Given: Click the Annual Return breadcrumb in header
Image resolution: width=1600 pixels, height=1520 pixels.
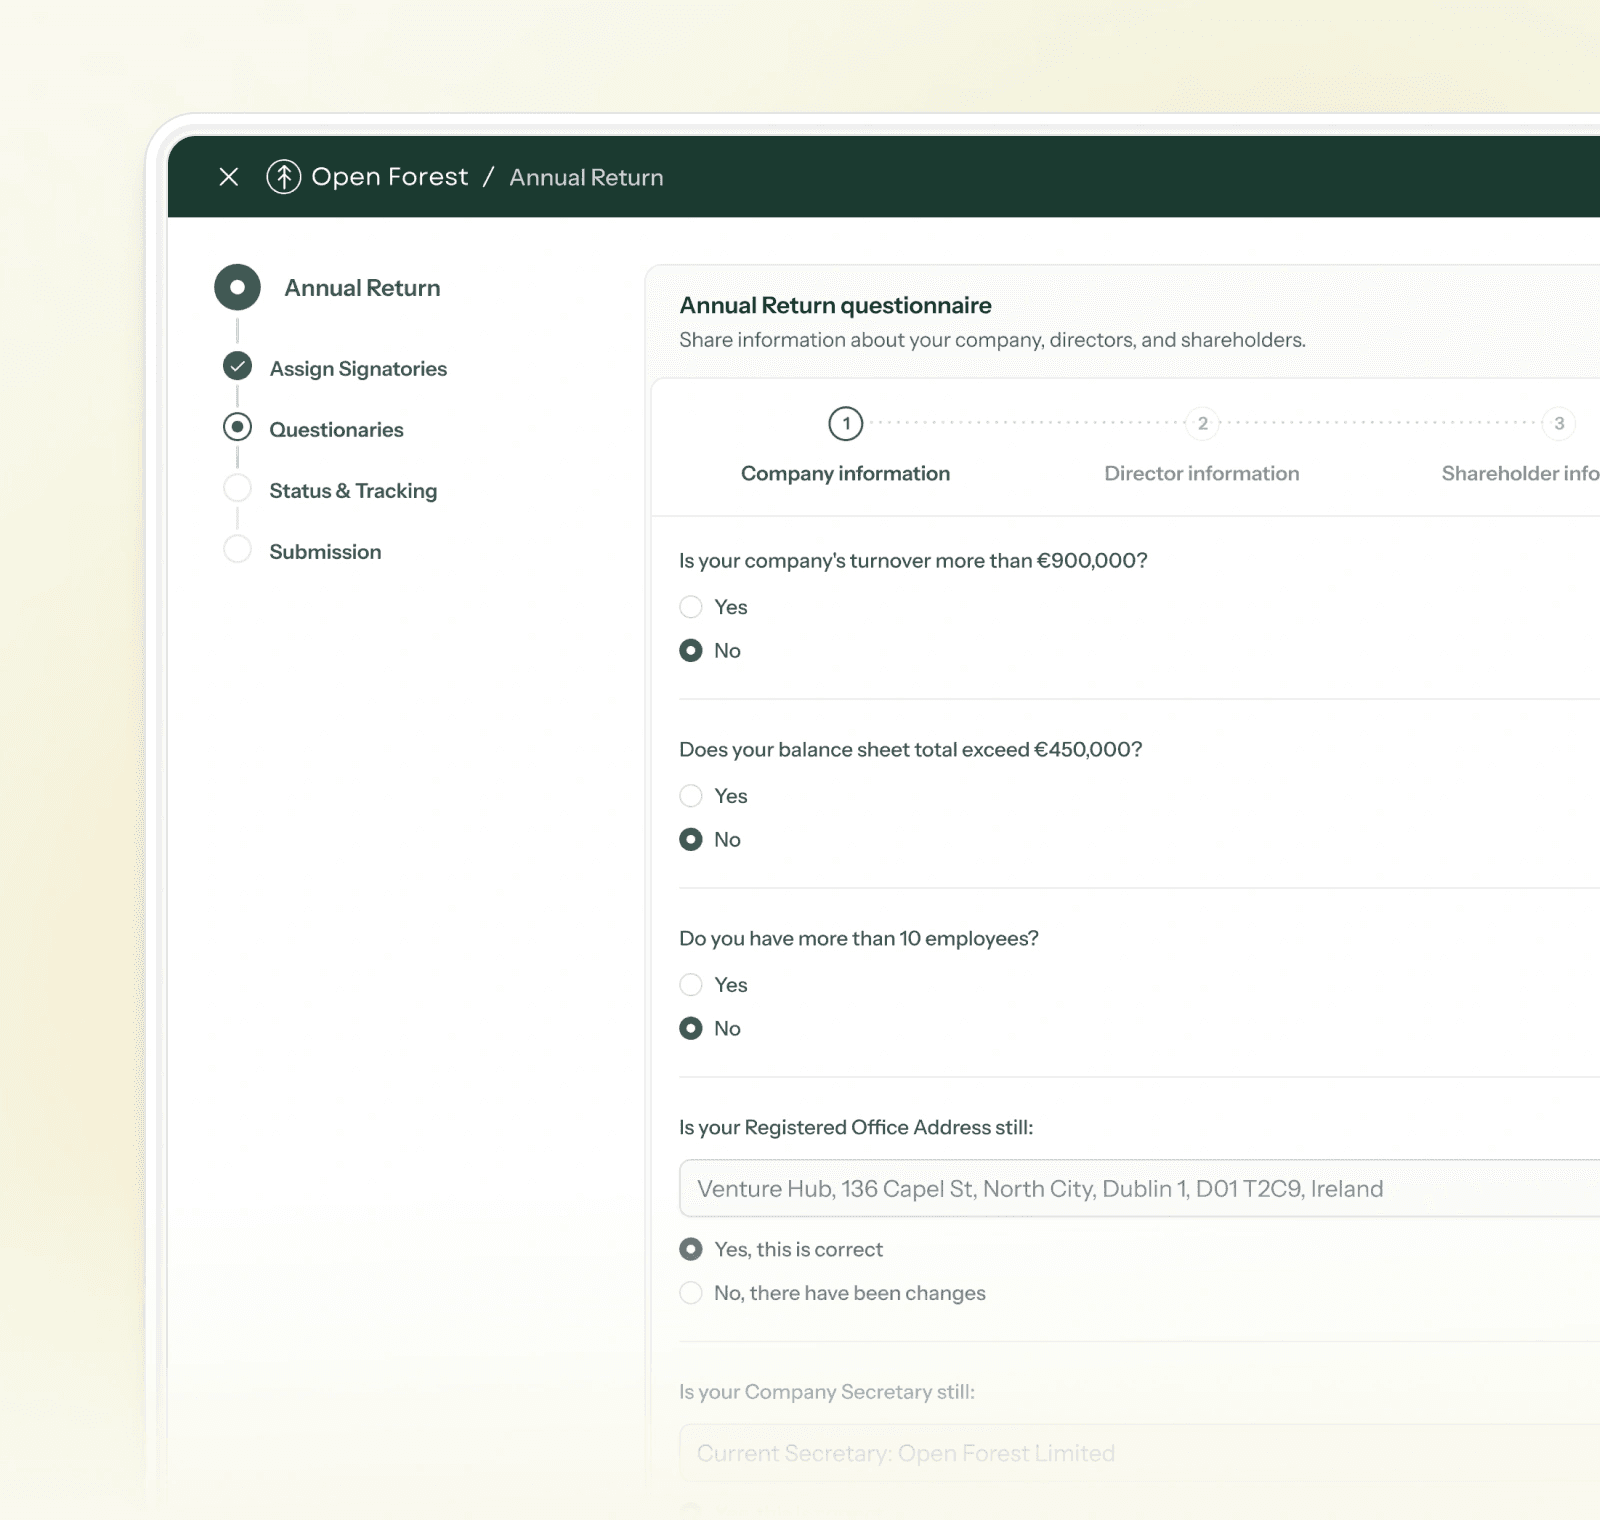Looking at the screenshot, I should coord(586,177).
